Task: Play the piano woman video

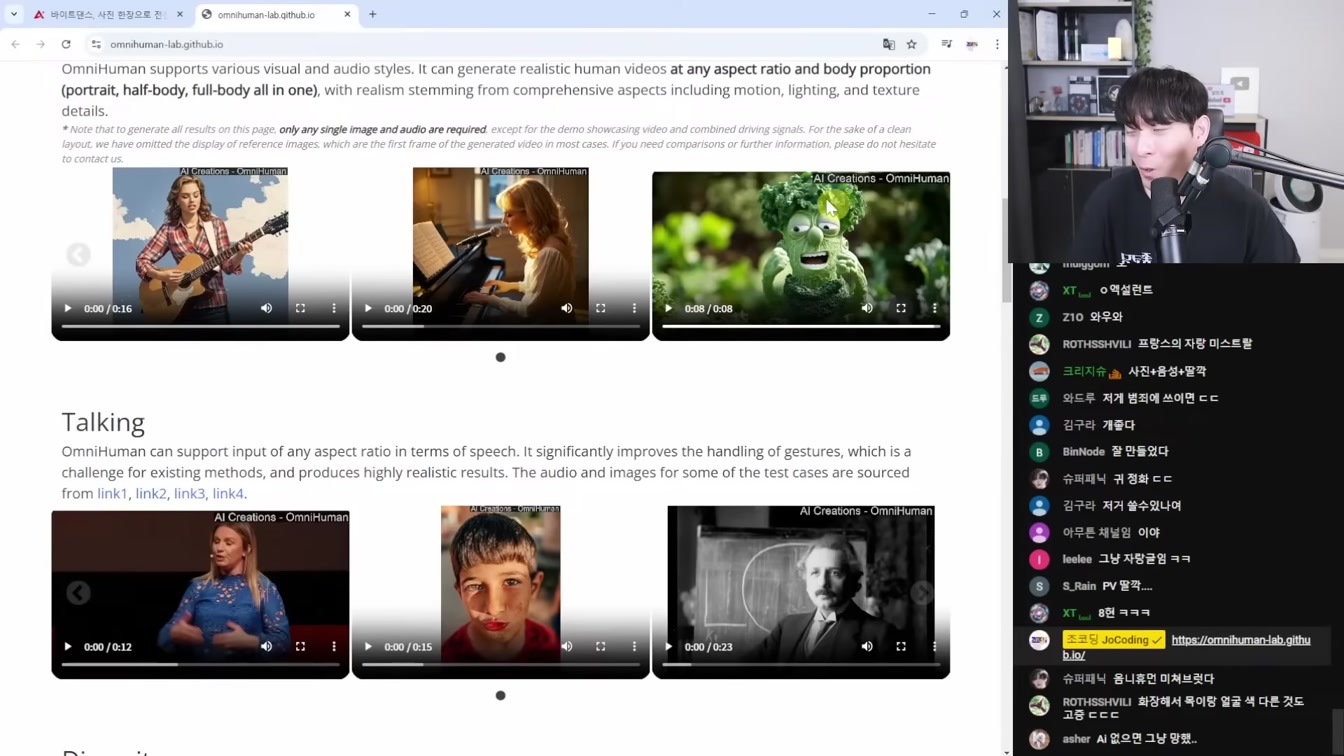Action: pos(368,308)
